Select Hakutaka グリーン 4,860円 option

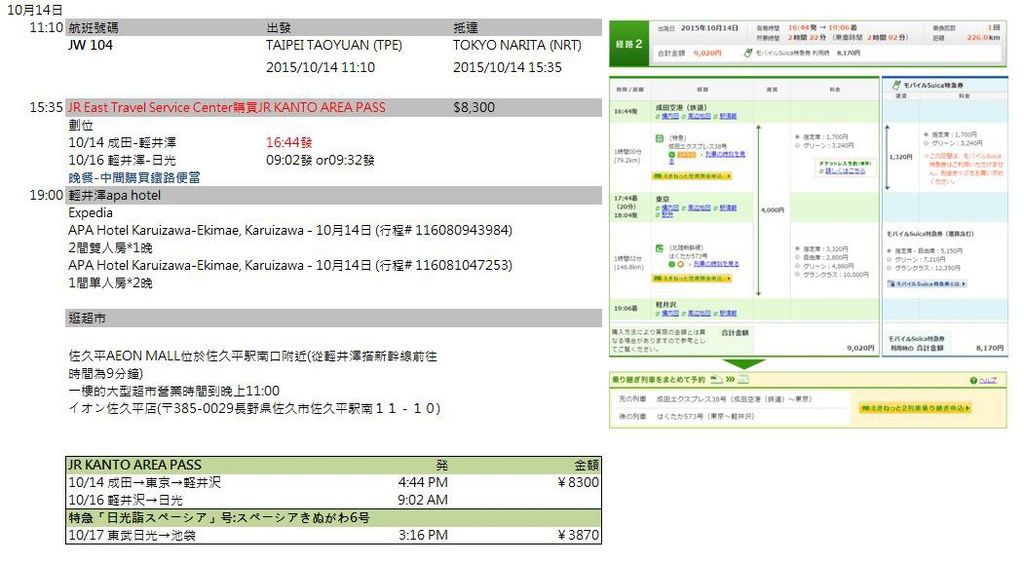(x=797, y=266)
